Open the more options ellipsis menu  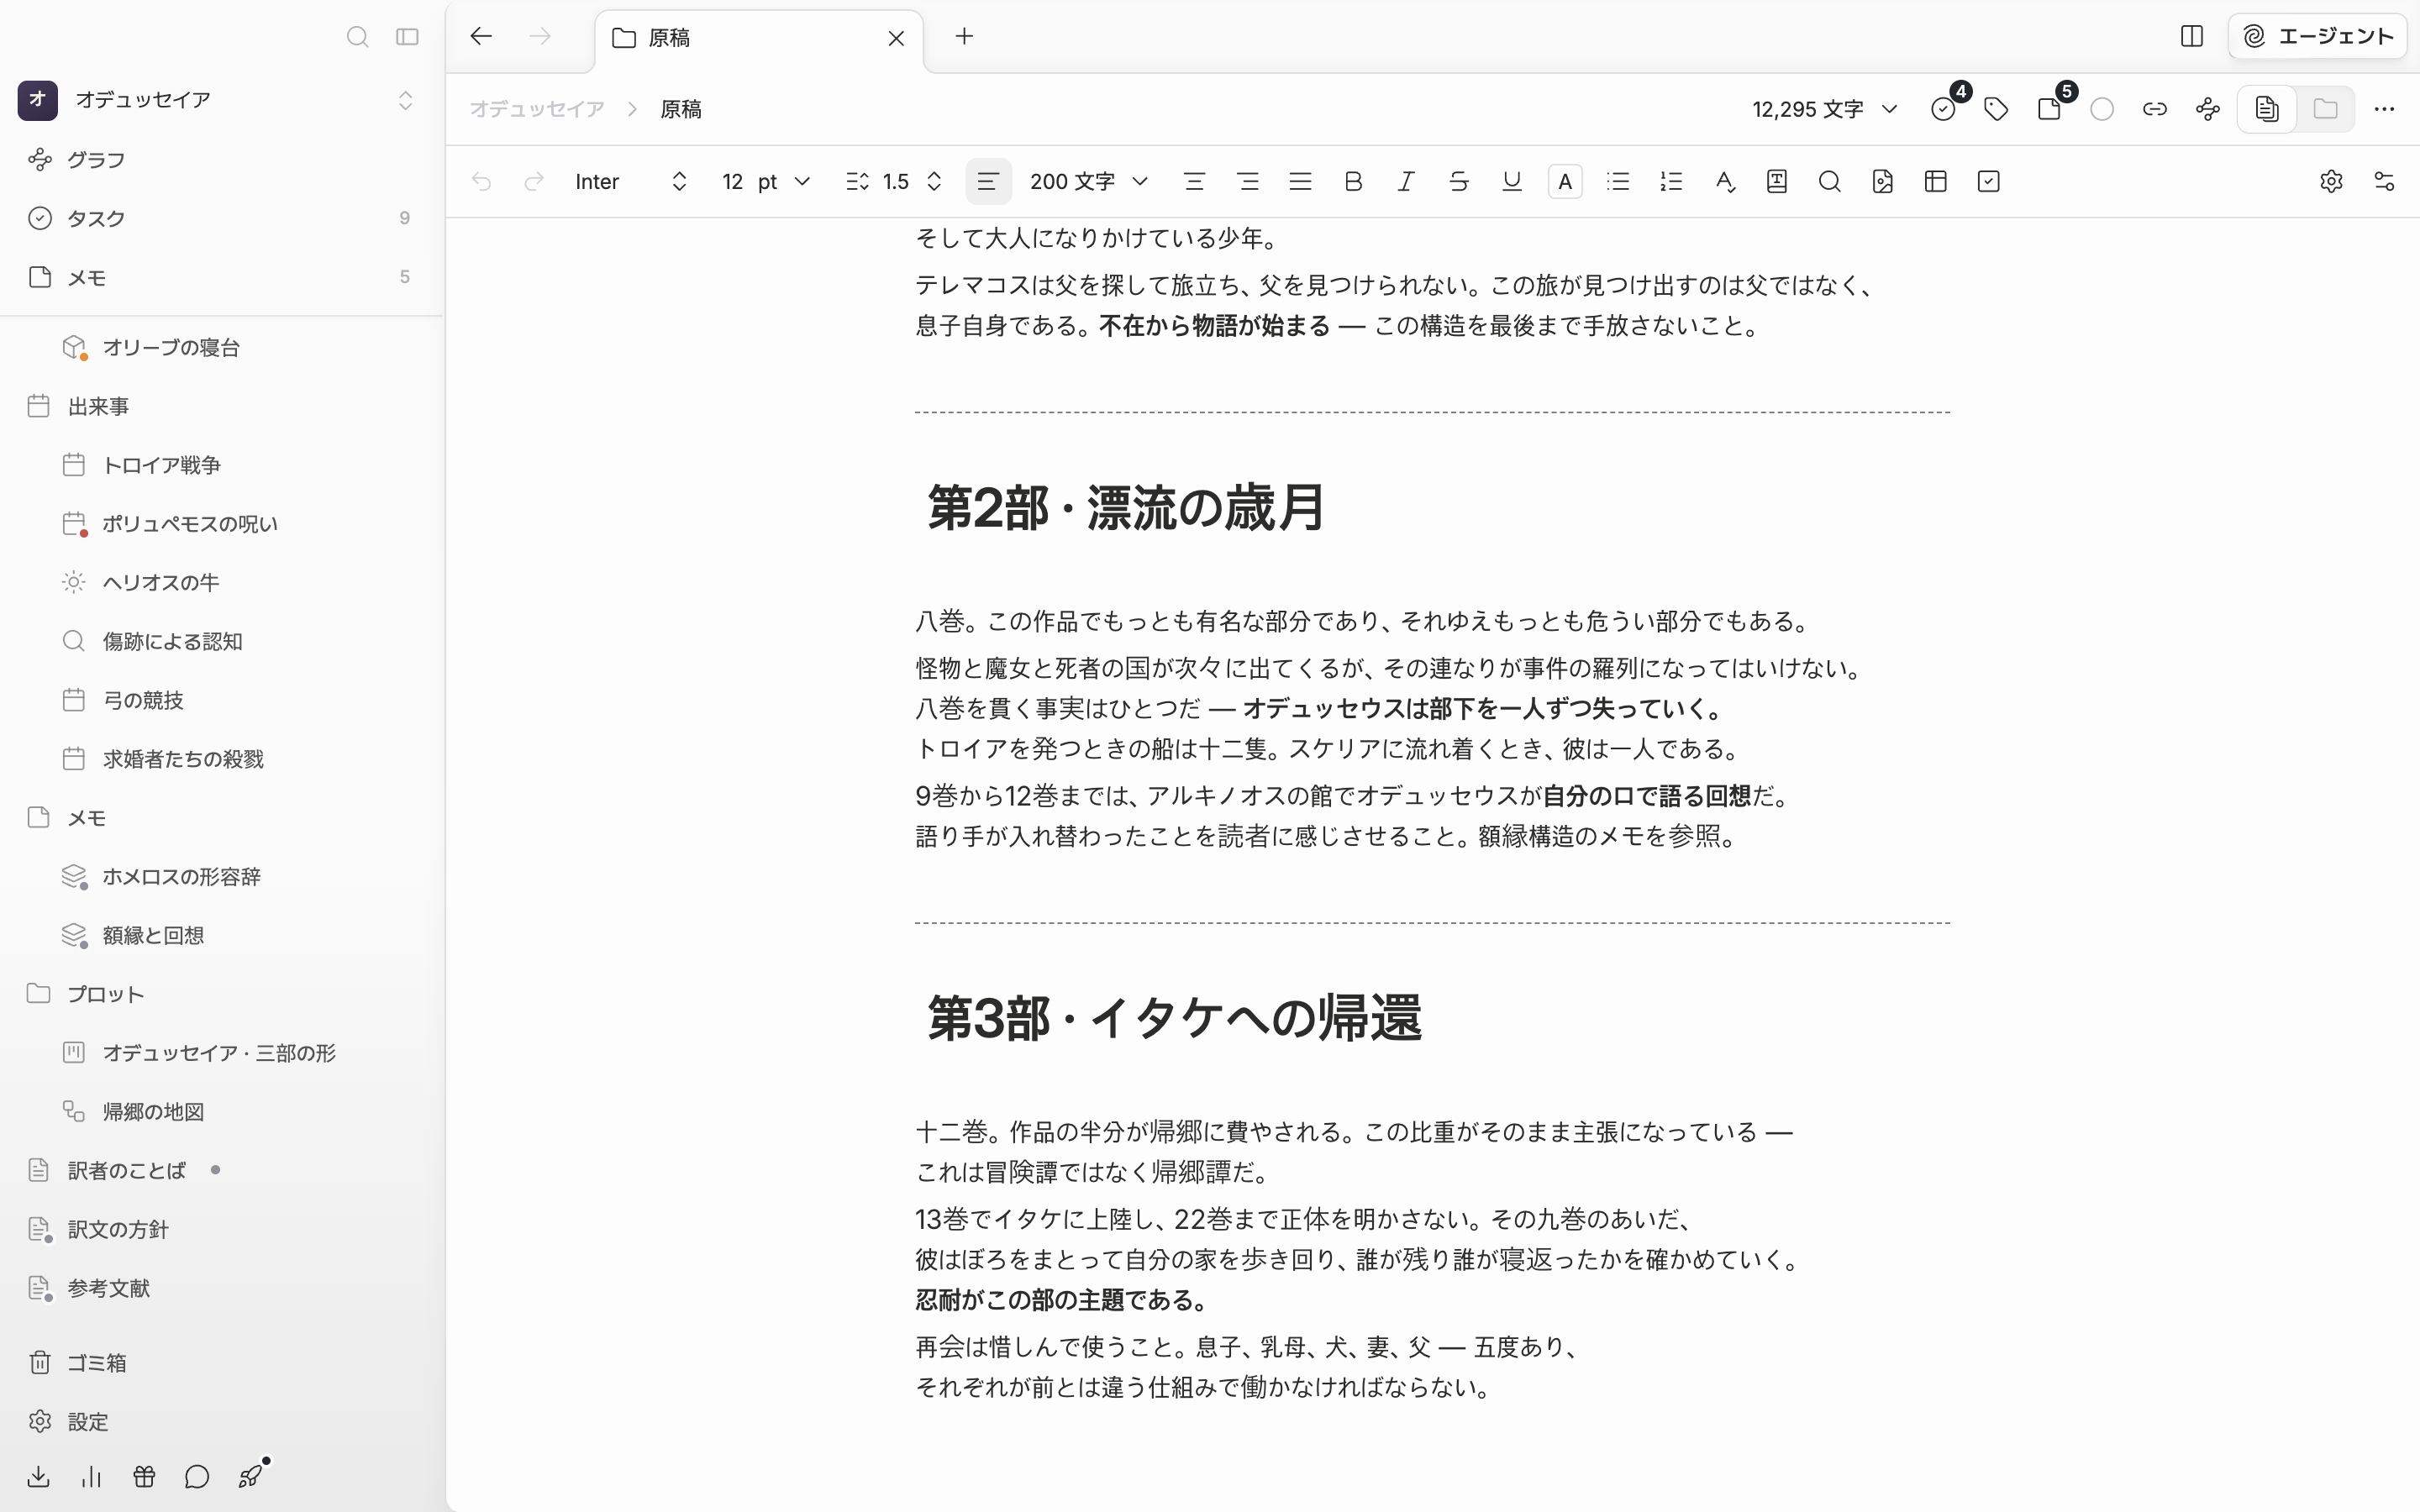(x=2384, y=109)
